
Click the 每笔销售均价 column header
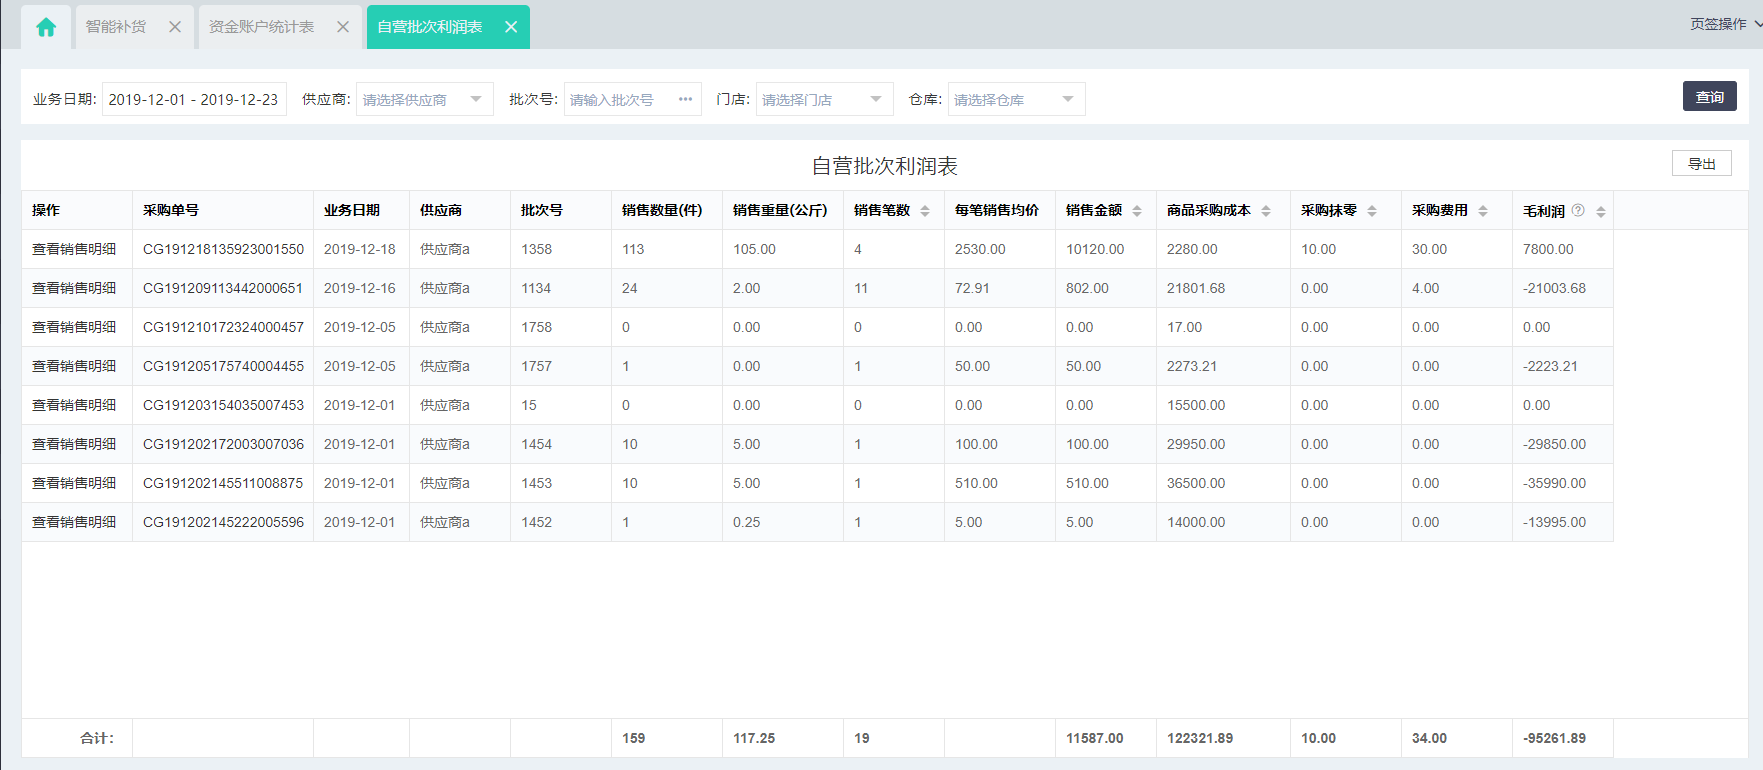(x=997, y=210)
